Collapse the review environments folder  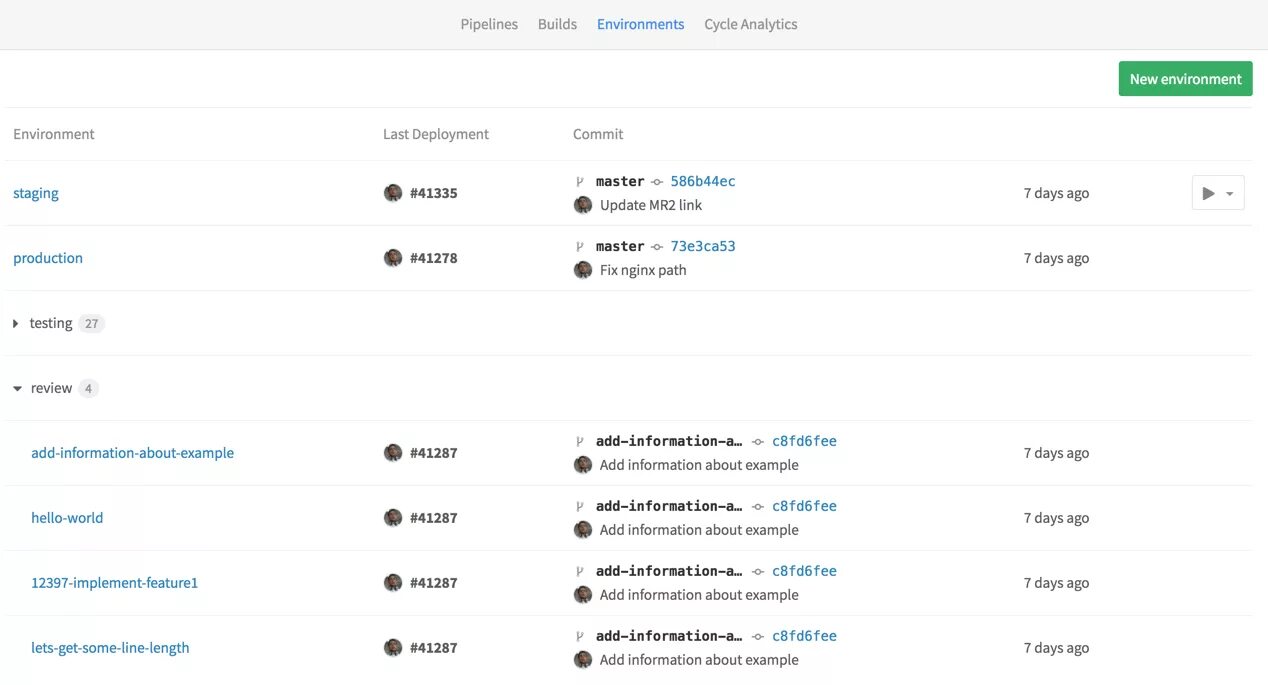(17, 388)
